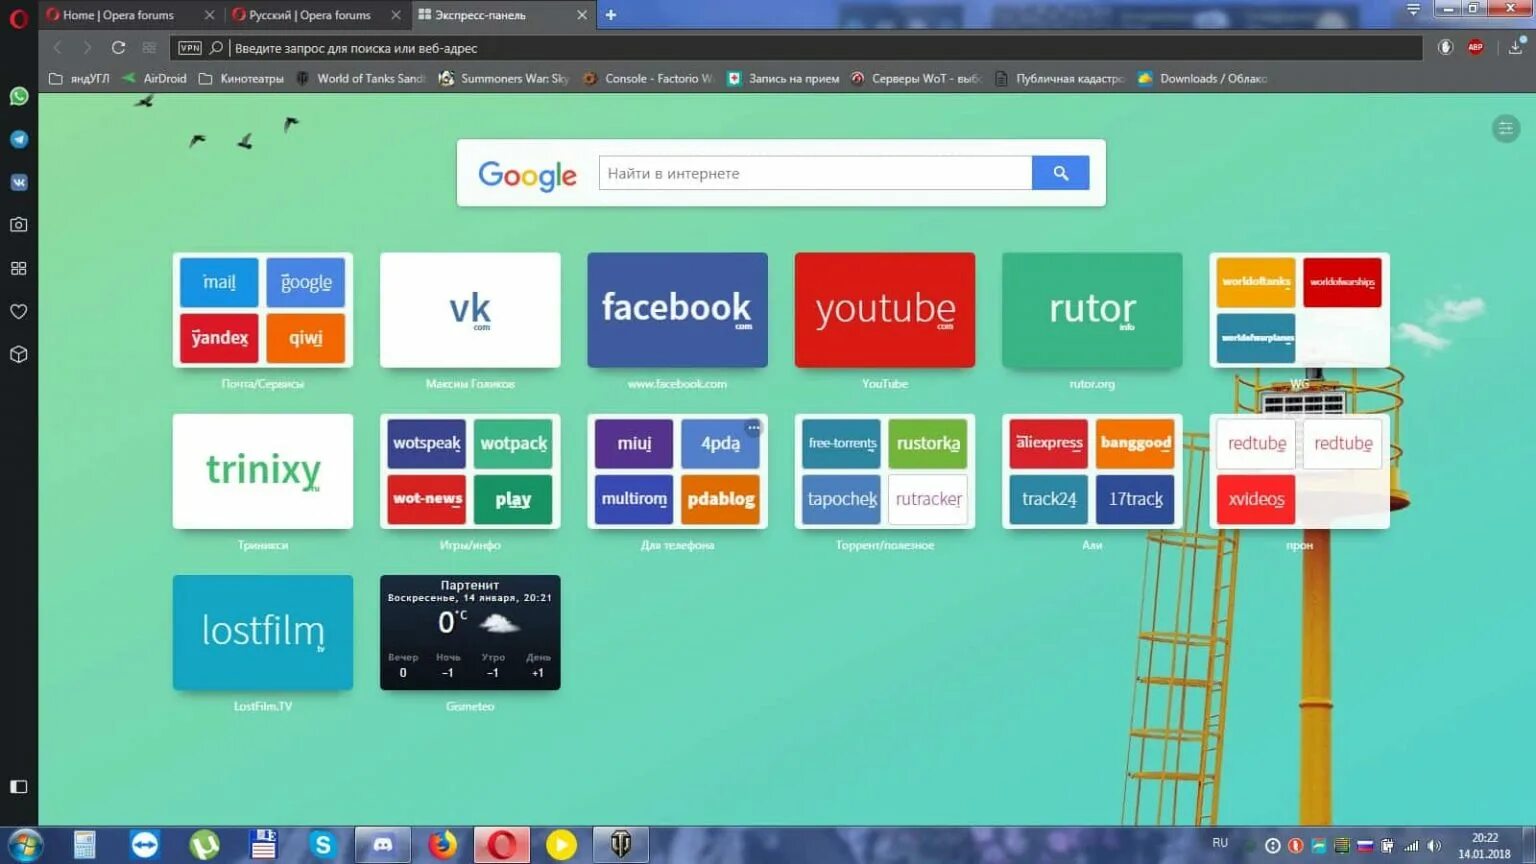1536x864 pixels.
Task: Go forward to next page
Action: (x=87, y=47)
